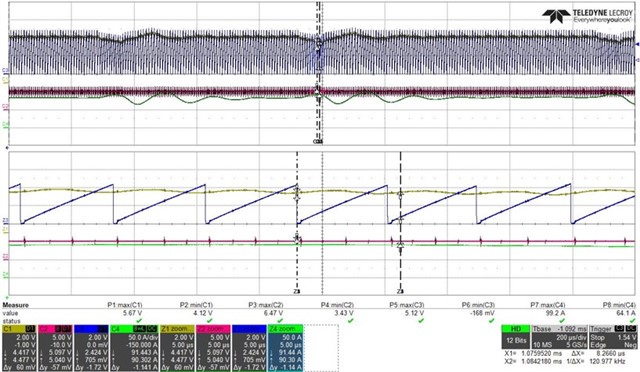Select the Z1 zoom descriptor box
Screen dimensions: 640x372
177,348
